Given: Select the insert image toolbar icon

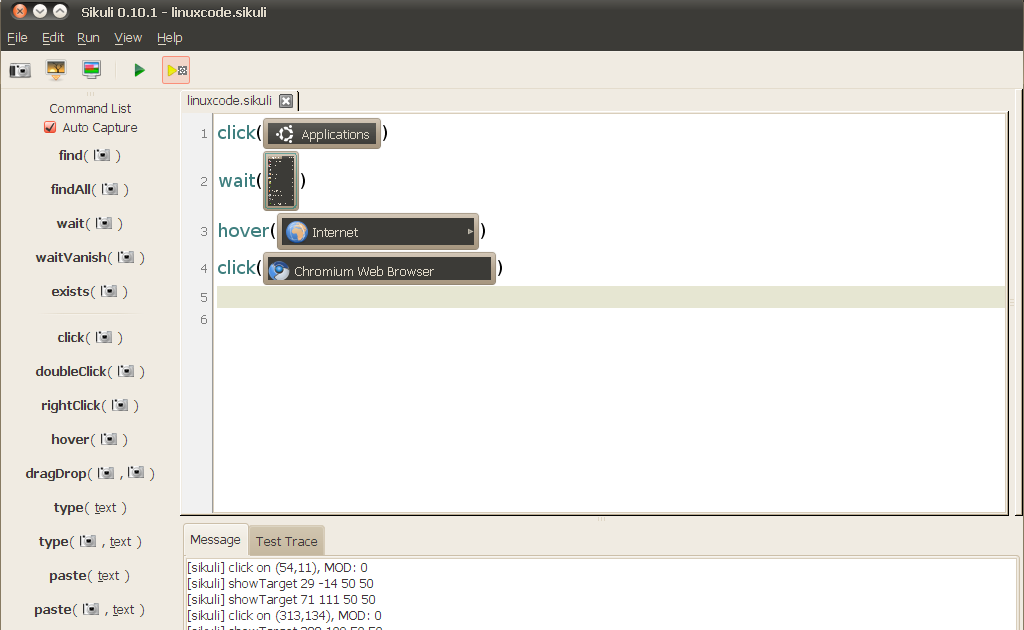Looking at the screenshot, I should coord(56,70).
